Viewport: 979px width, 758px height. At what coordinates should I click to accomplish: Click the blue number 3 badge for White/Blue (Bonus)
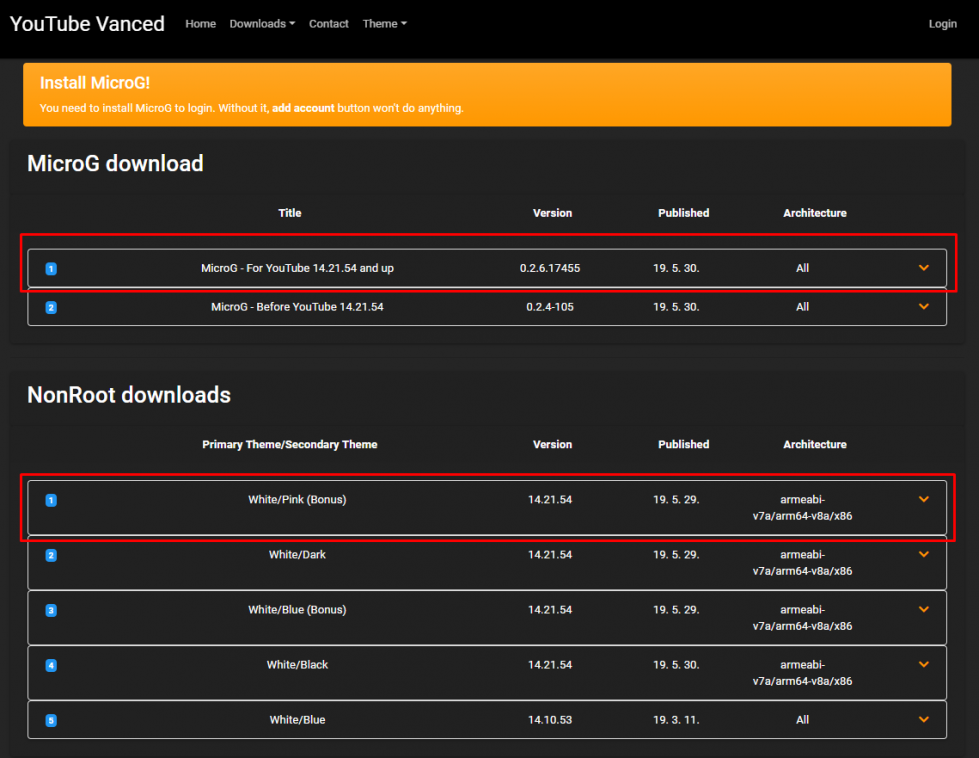pos(51,610)
